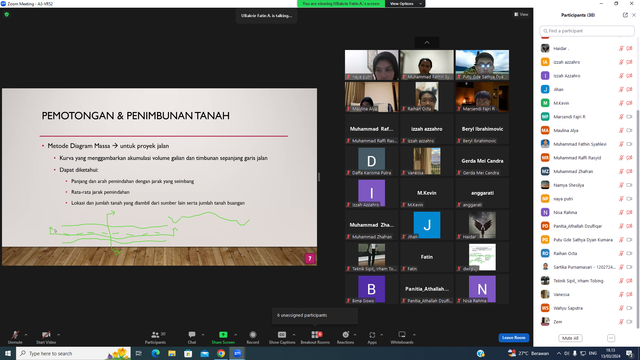
Task: Toggle microphone icon for Vanessa
Action: tap(621, 294)
